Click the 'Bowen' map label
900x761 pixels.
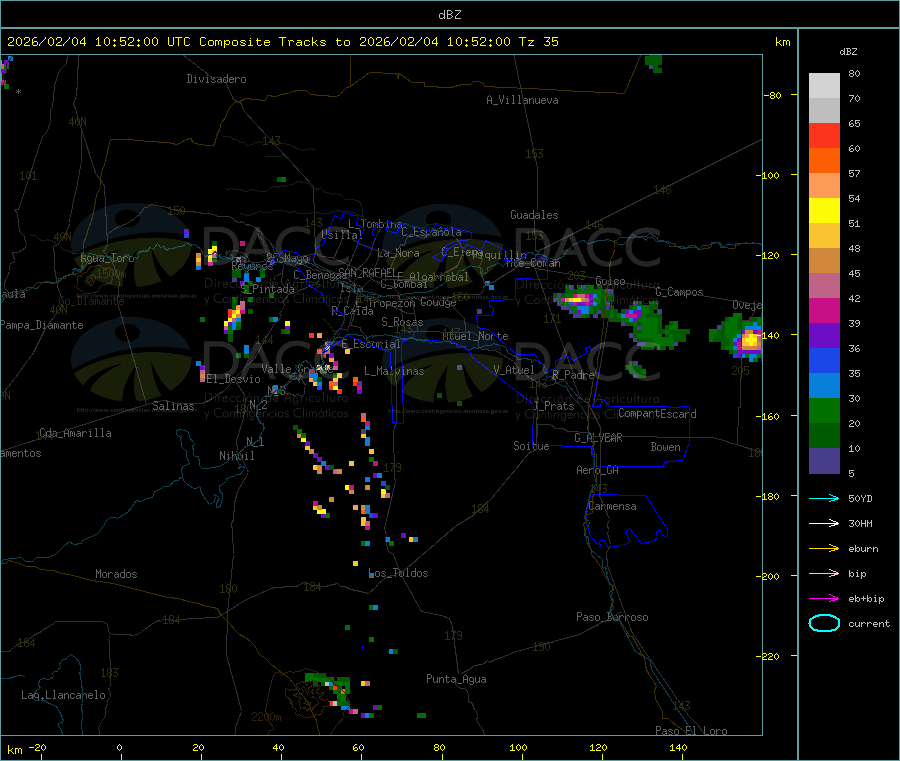coord(665,447)
